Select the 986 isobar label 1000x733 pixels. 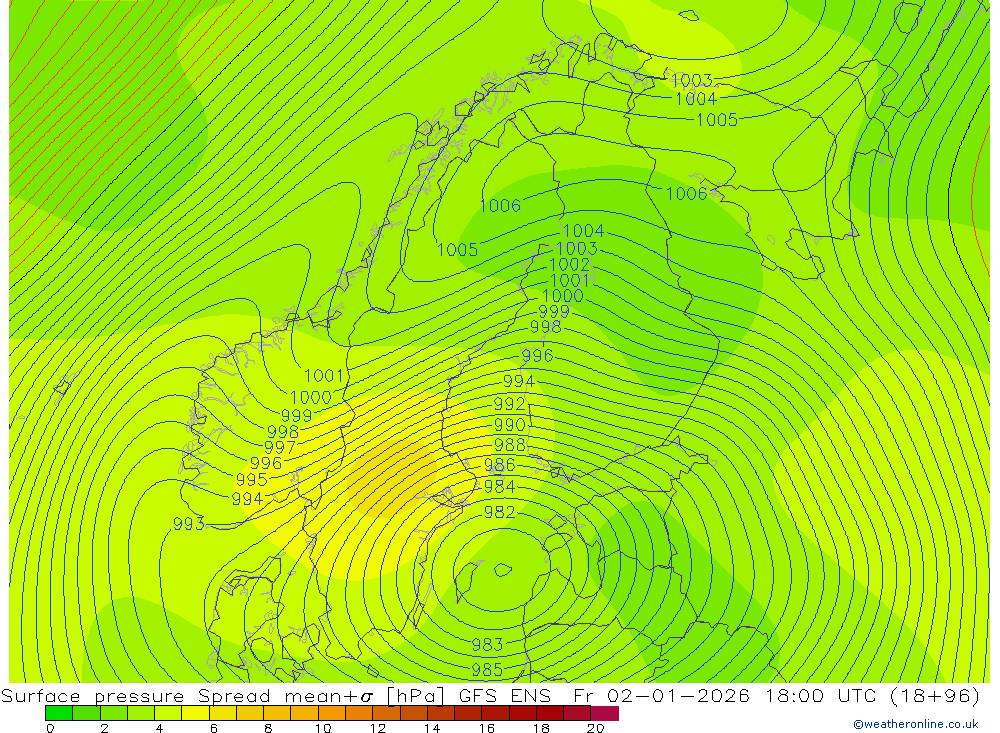(499, 465)
